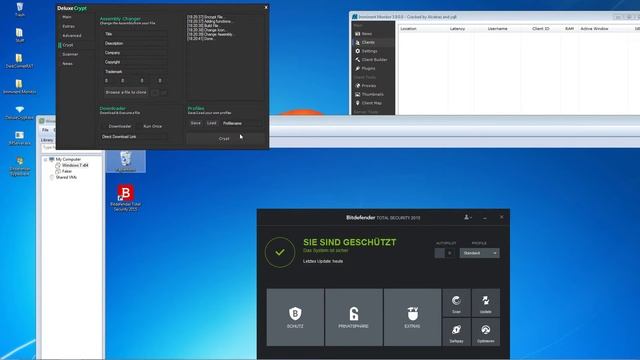
Task: Switch to the Main tab in Deluxe Crypt
Action: click(67, 17)
